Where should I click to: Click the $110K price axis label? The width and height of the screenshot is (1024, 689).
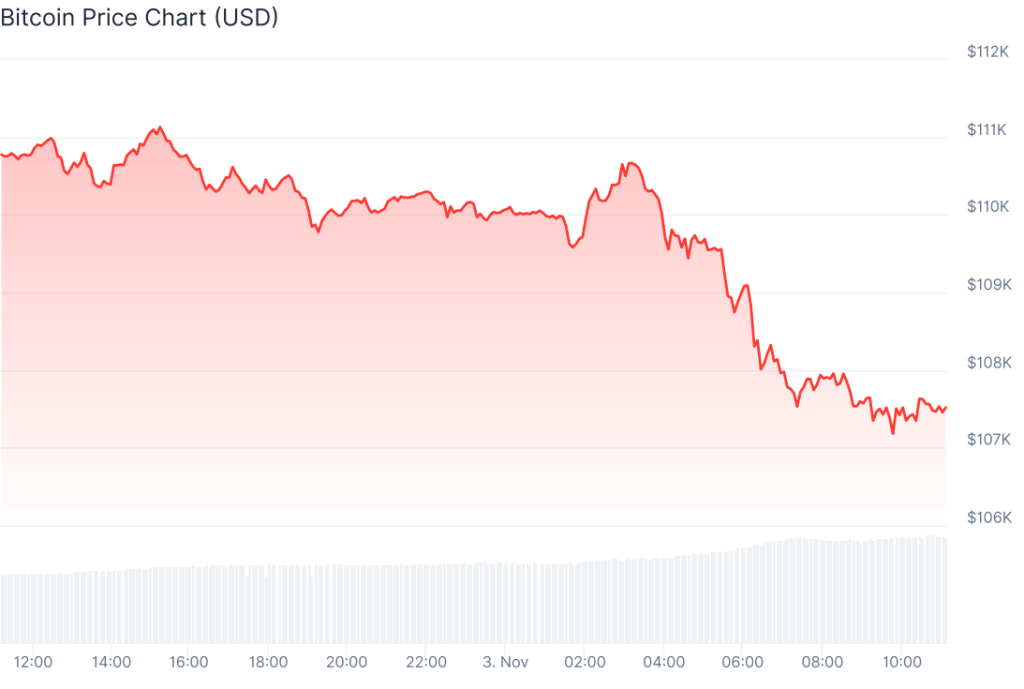pyautogui.click(x=988, y=207)
